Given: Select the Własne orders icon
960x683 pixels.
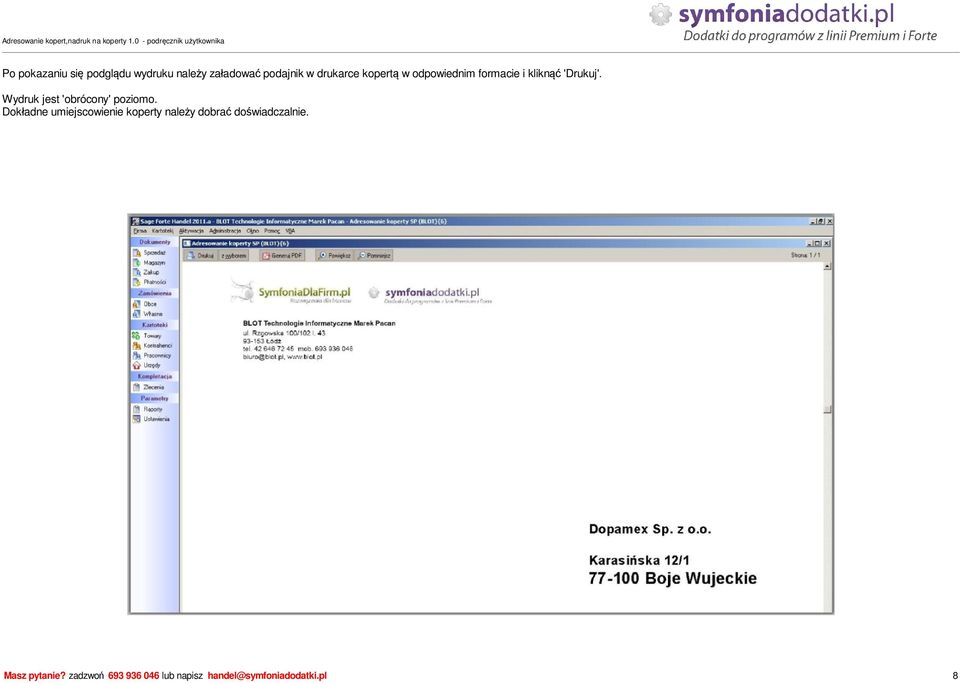Looking at the screenshot, I should point(137,313).
